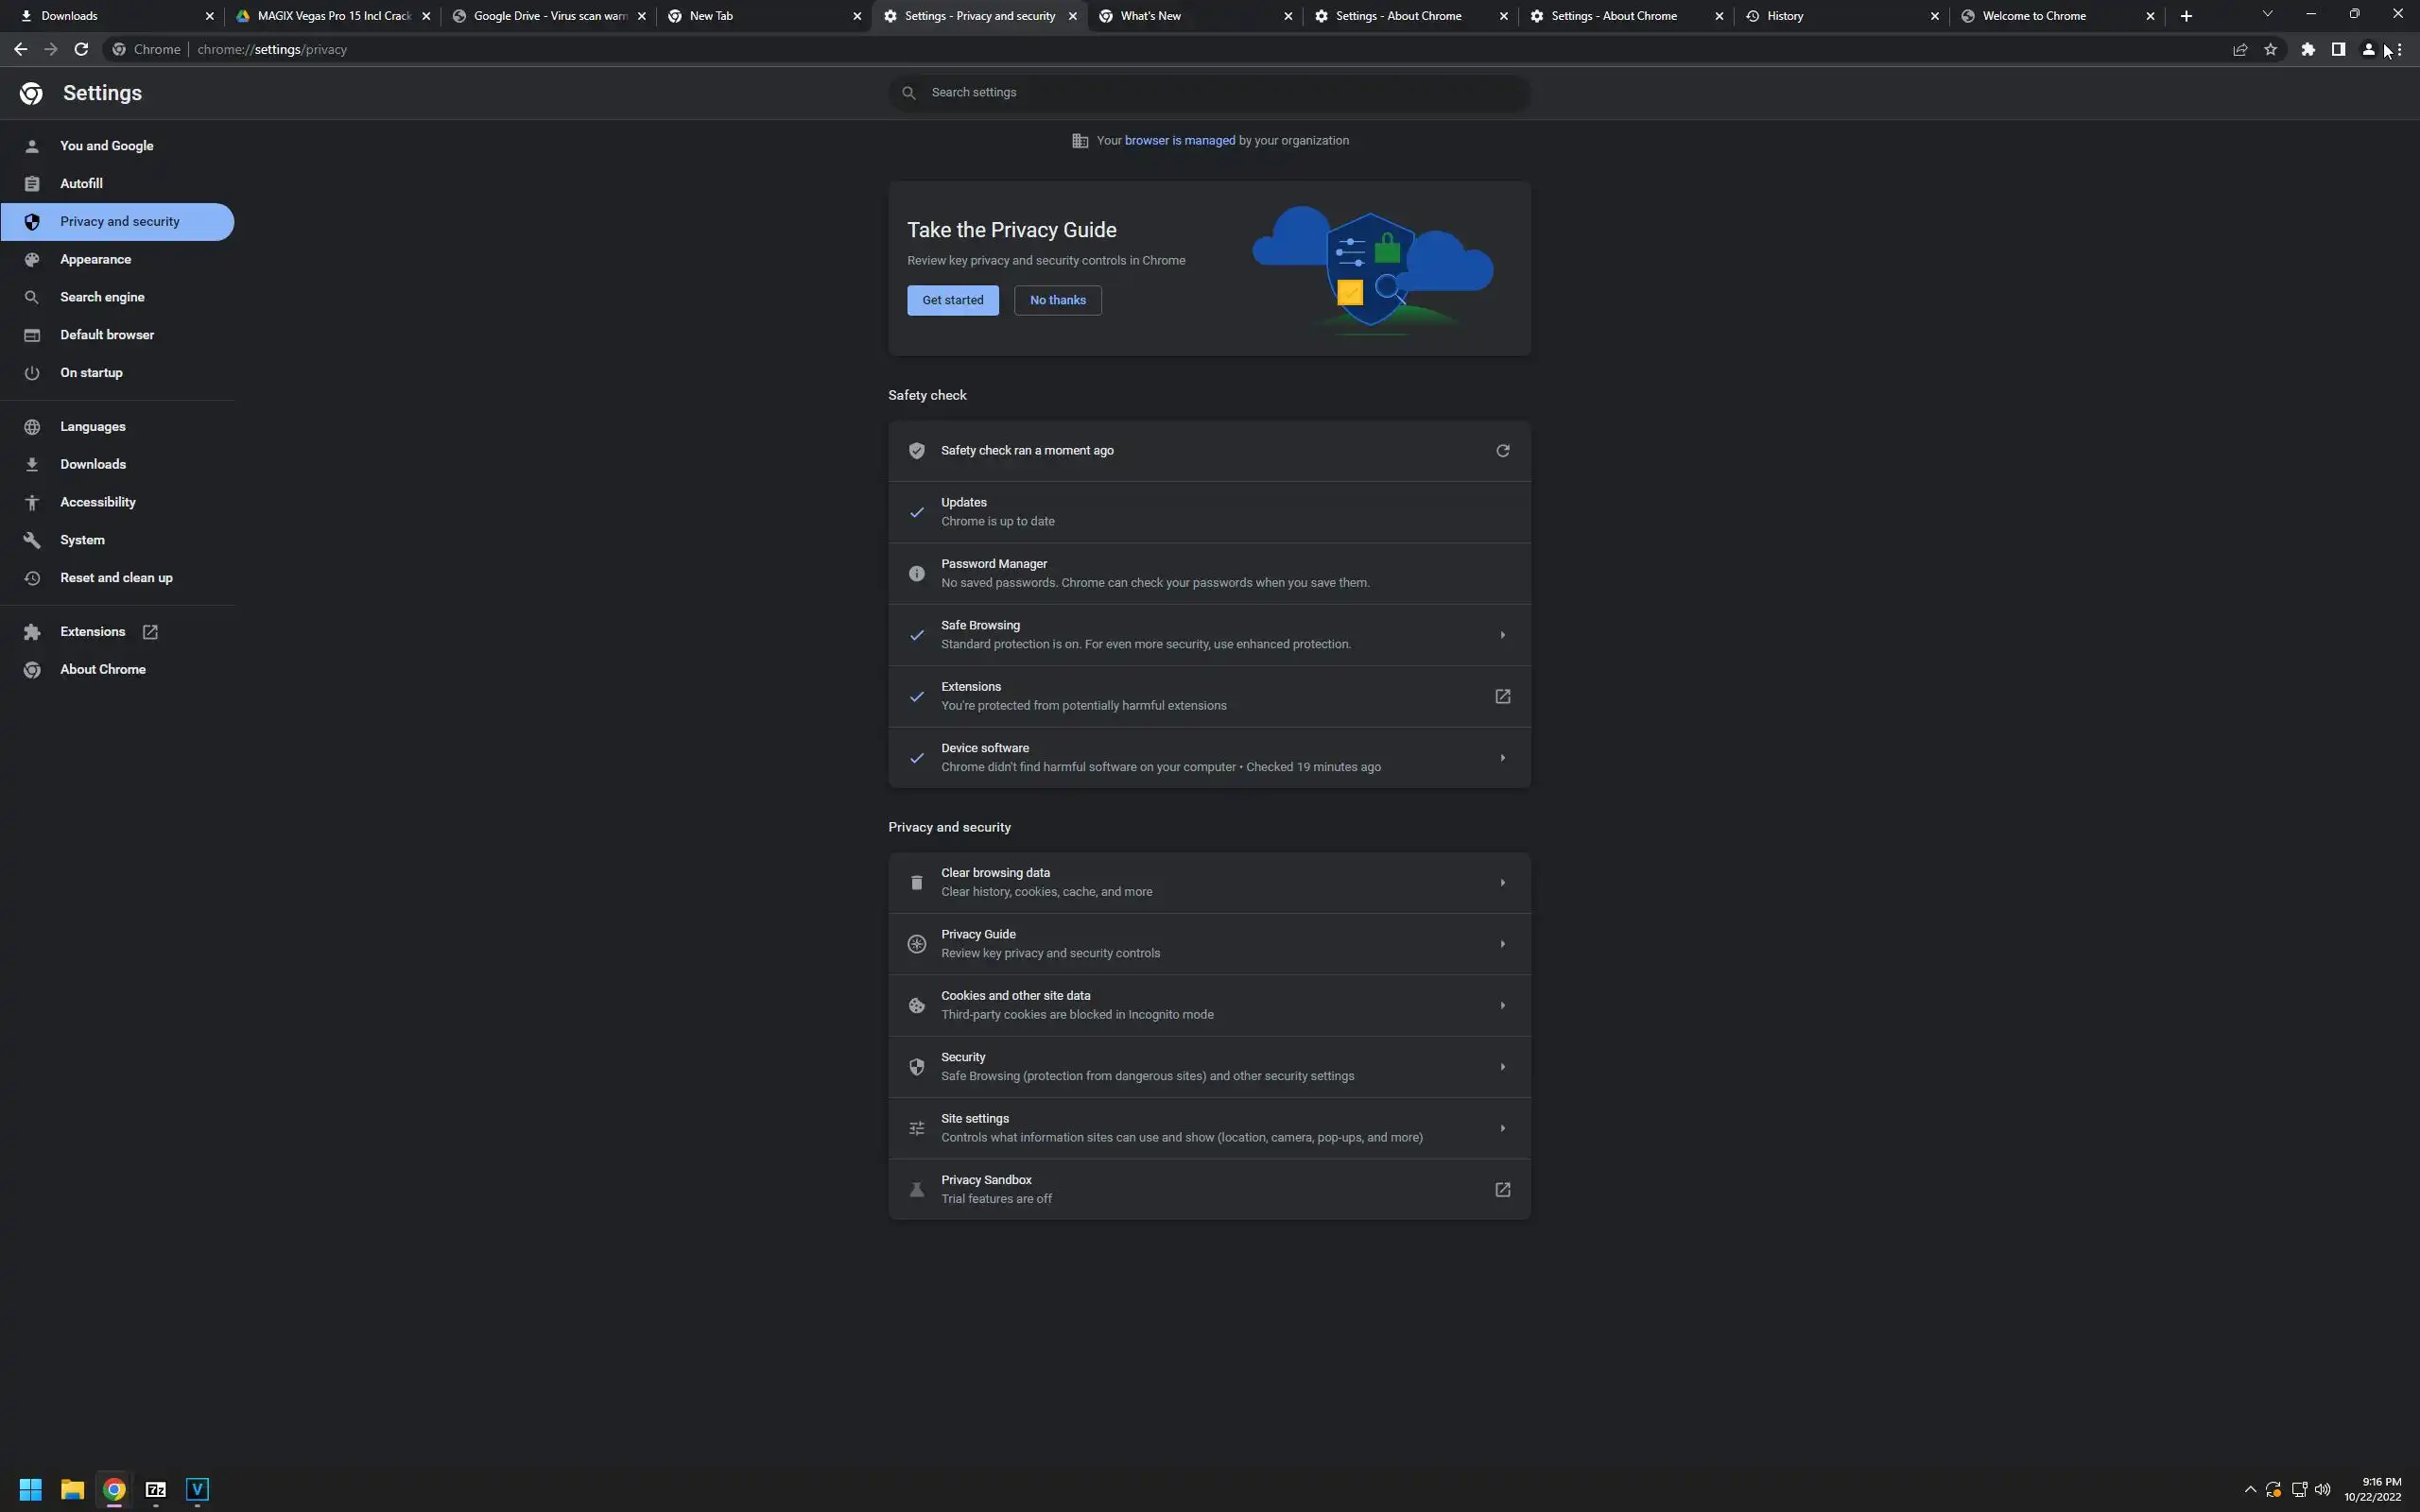The height and width of the screenshot is (1512, 2420).
Task: Launch File Explorer from the taskbar
Action: [x=72, y=1490]
